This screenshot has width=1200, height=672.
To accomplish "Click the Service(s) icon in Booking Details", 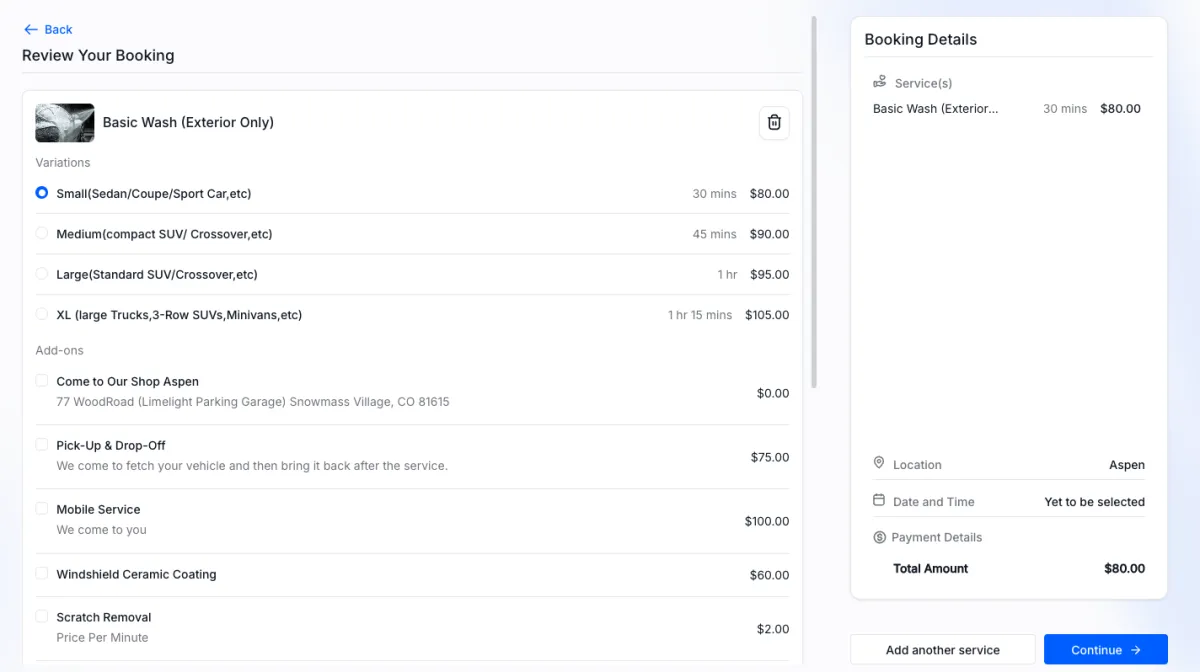I will click(880, 82).
